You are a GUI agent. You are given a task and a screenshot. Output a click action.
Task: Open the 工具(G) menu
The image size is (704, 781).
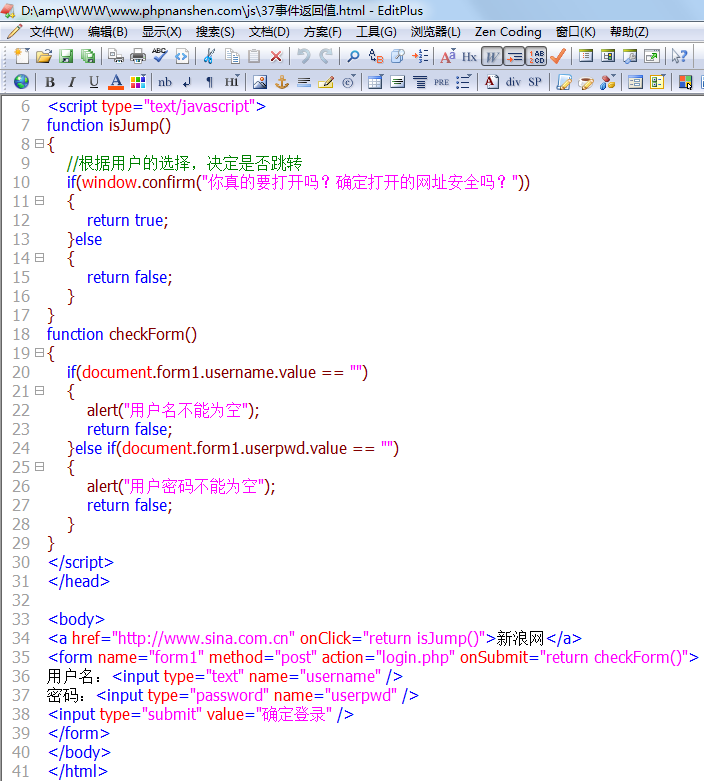coord(376,32)
